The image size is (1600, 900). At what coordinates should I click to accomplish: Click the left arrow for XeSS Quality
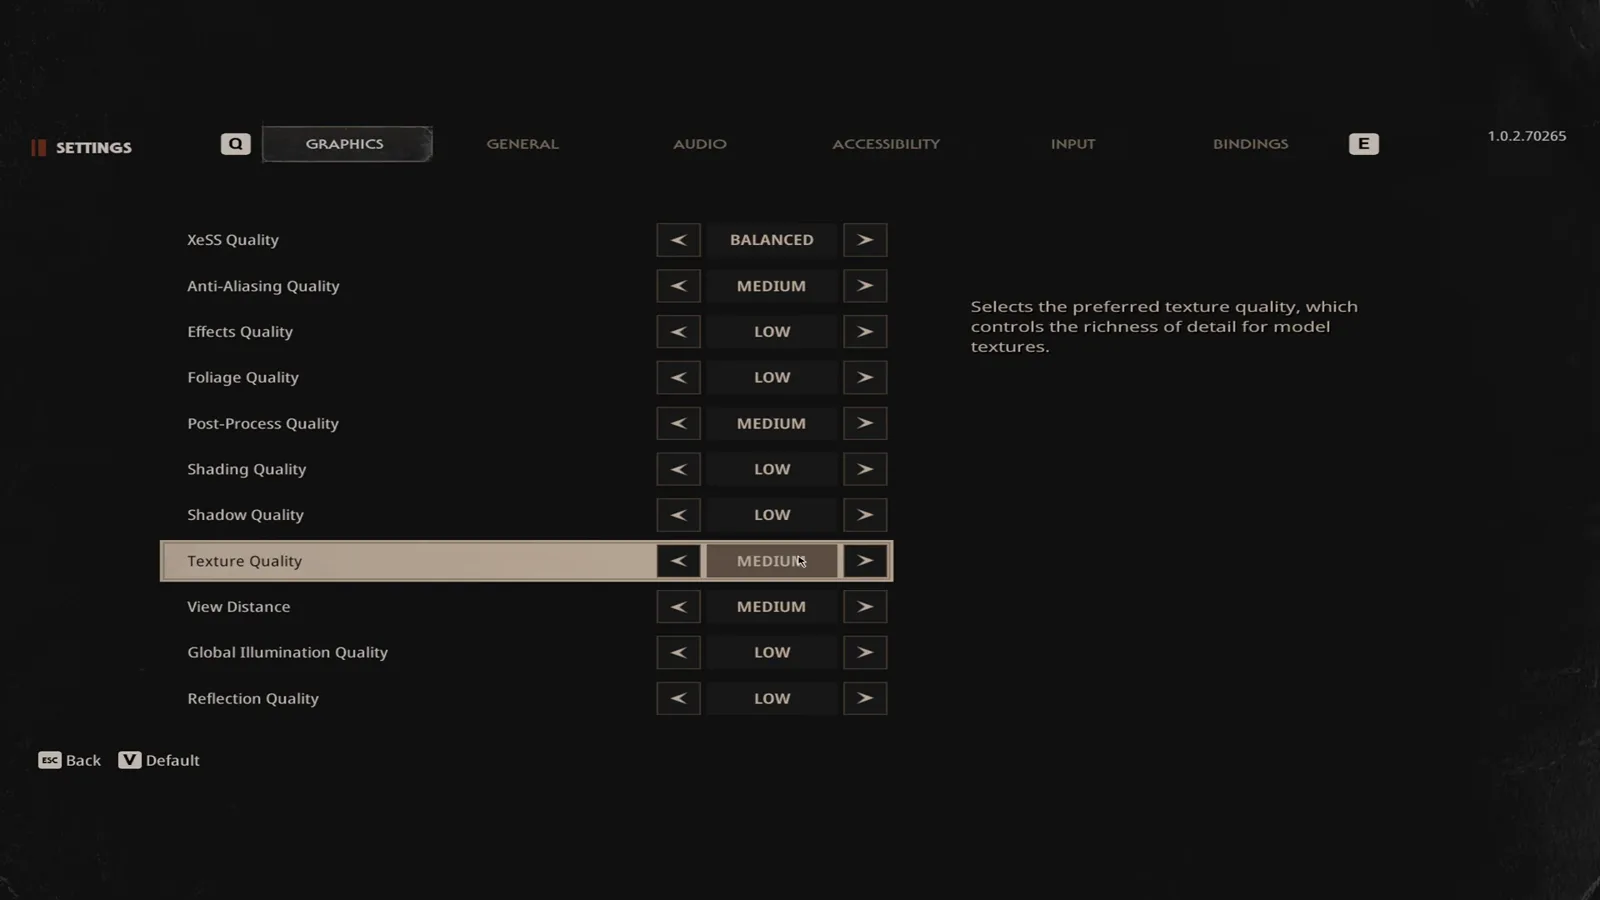(678, 240)
